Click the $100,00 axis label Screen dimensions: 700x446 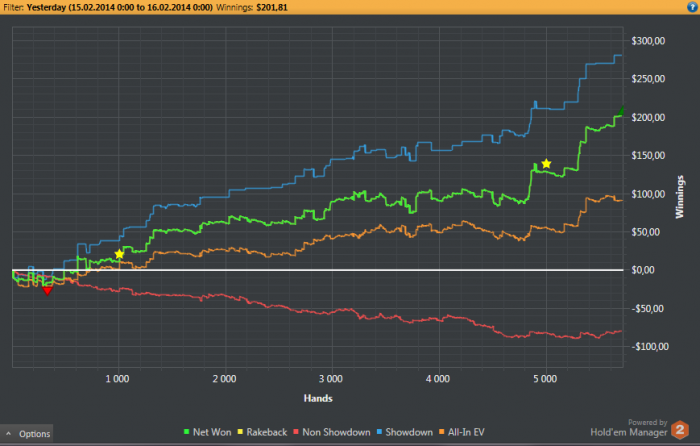tap(648, 194)
